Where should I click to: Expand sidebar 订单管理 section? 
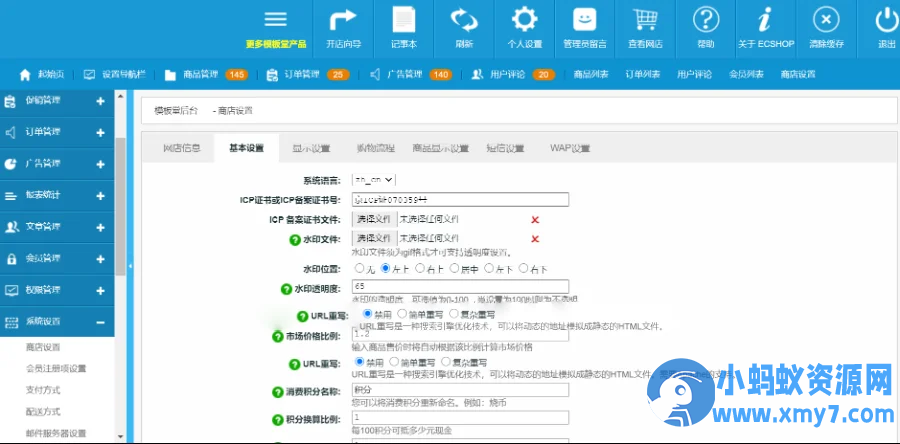point(100,133)
